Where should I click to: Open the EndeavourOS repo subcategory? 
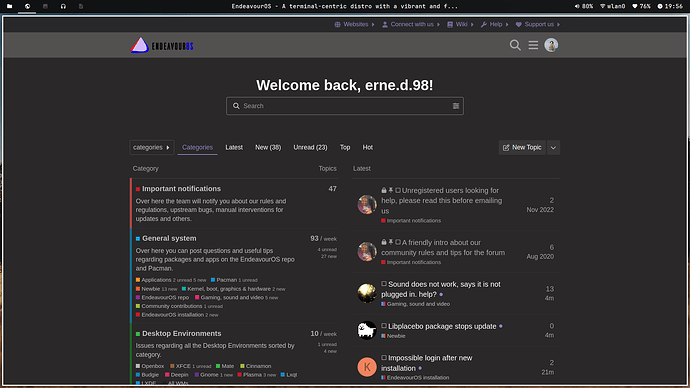[165, 297]
